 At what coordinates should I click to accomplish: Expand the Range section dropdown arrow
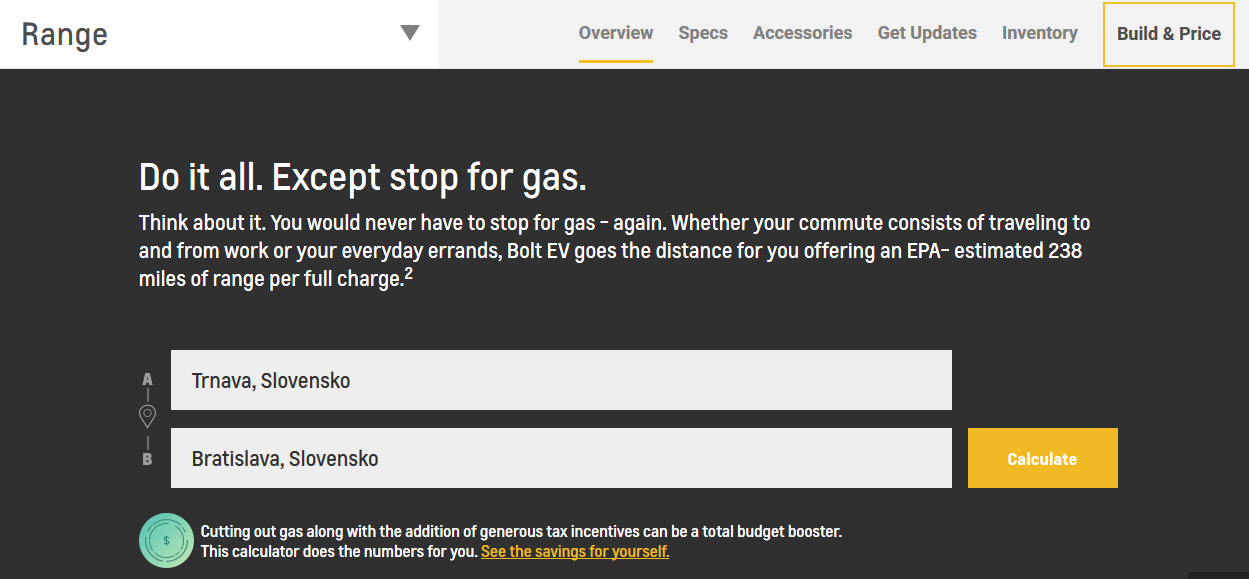click(x=409, y=33)
